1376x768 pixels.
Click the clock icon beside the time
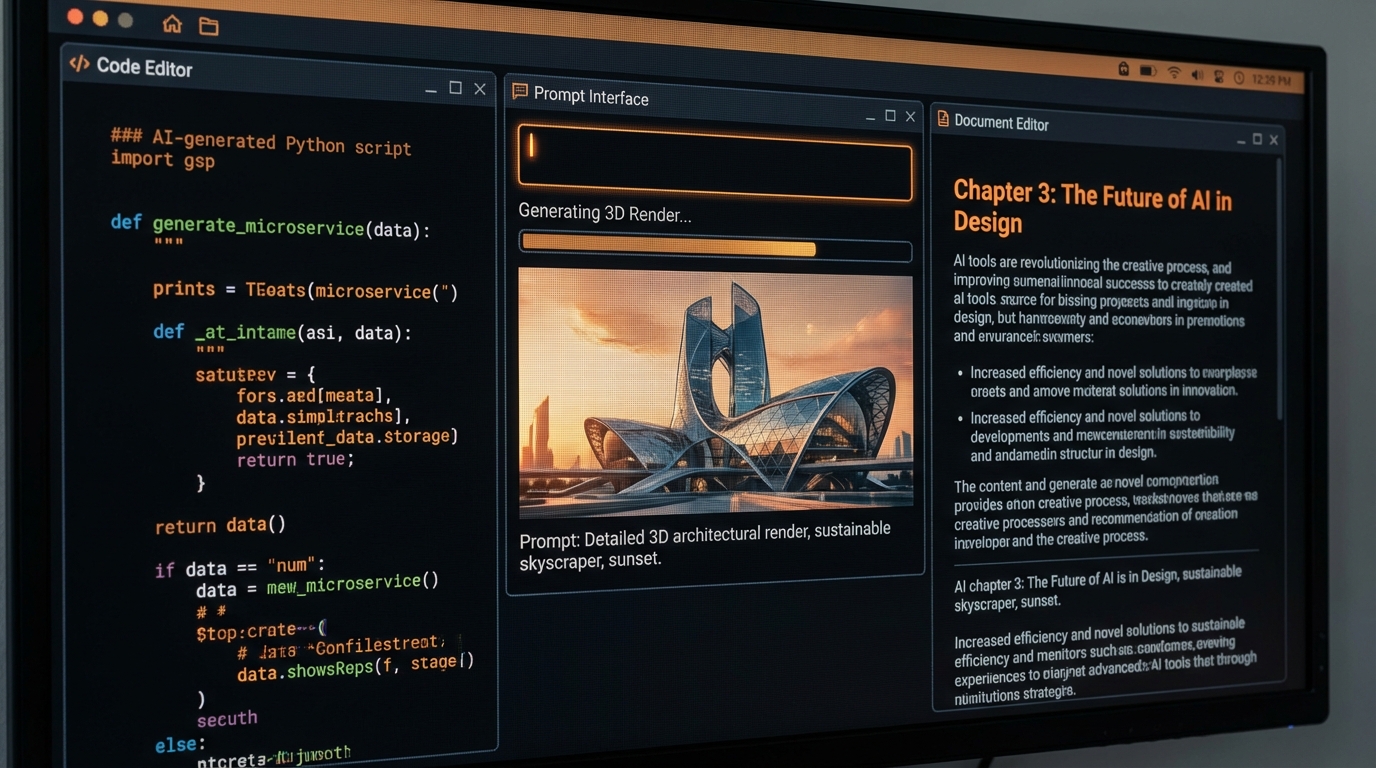tap(1238, 74)
